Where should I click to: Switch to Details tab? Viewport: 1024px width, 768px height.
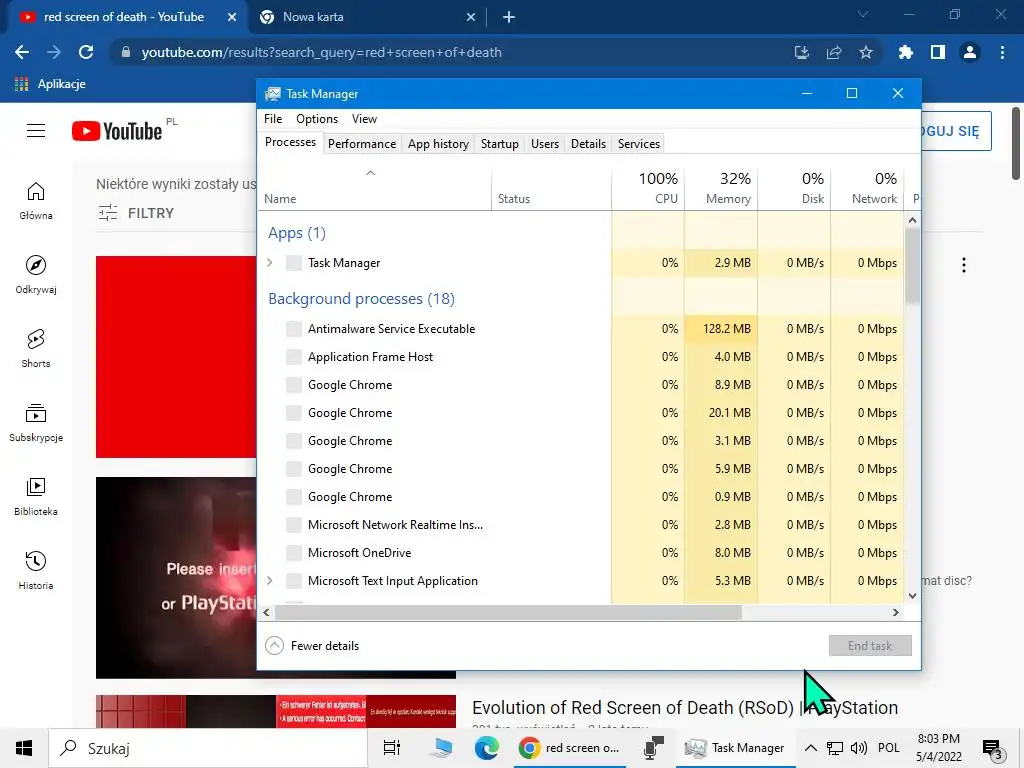point(588,144)
